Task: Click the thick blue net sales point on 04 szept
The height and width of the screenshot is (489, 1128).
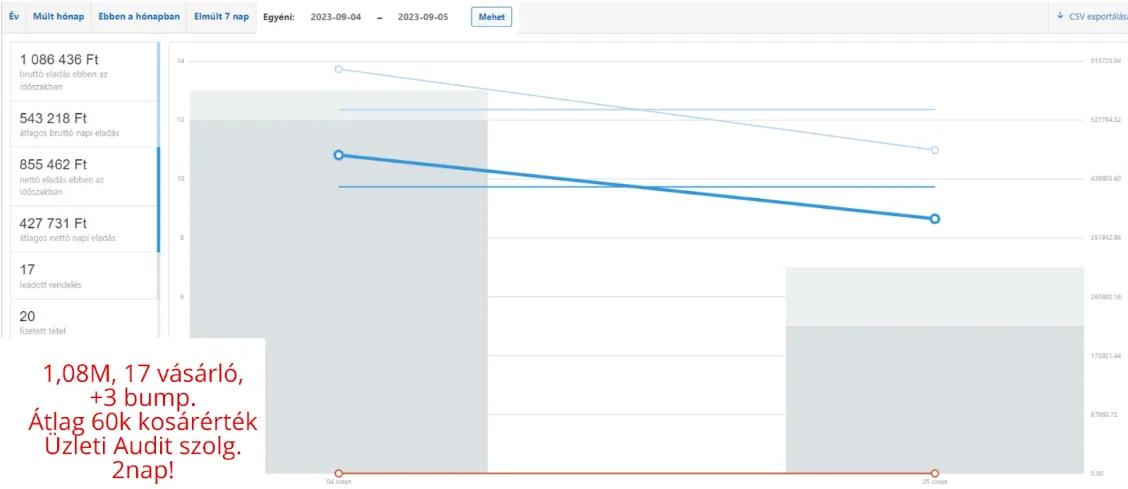Action: click(x=339, y=155)
